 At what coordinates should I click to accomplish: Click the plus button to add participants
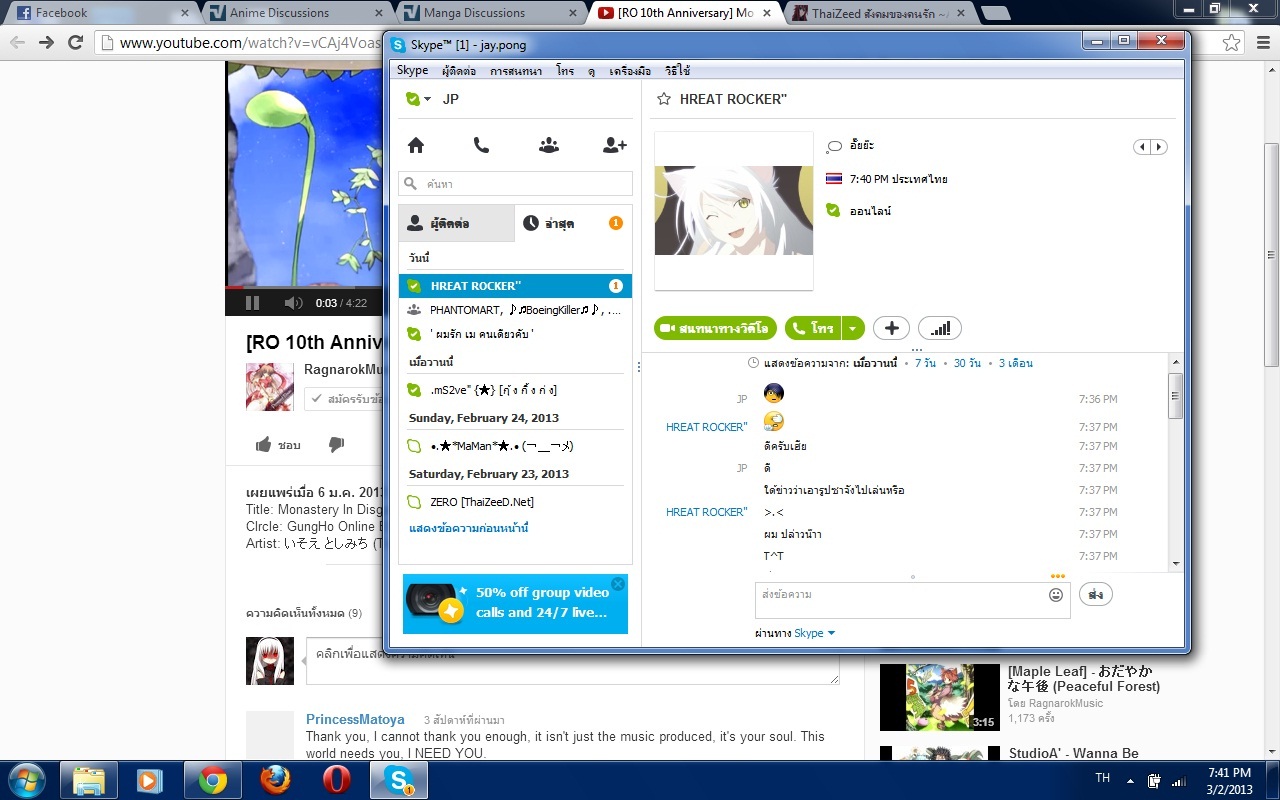pyautogui.click(x=891, y=328)
